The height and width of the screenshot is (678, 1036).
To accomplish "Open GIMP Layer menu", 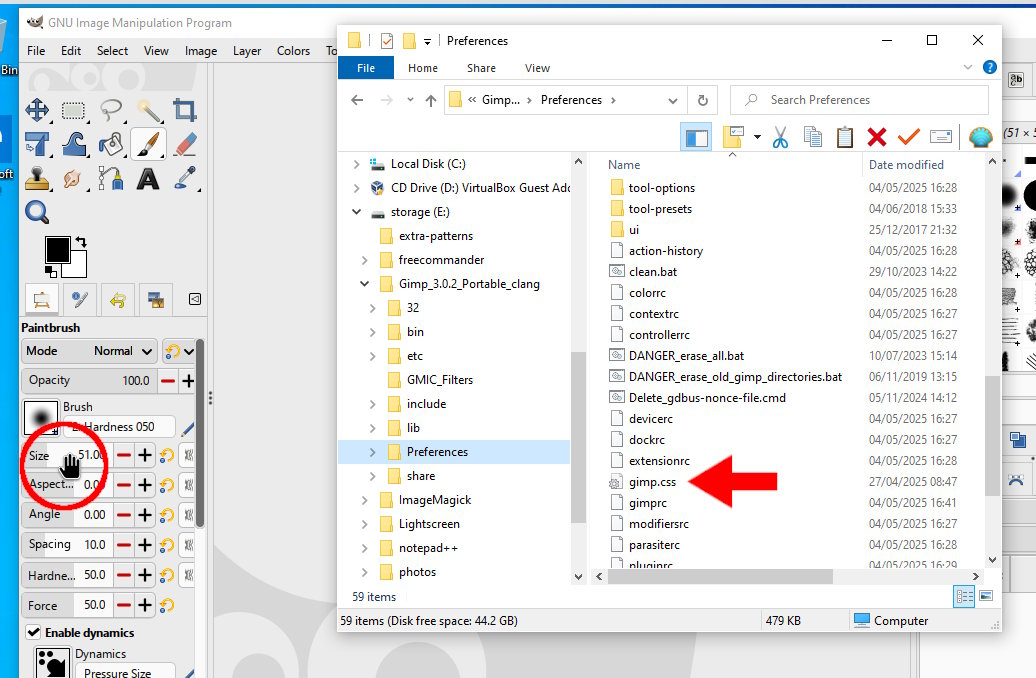I will (x=247, y=51).
